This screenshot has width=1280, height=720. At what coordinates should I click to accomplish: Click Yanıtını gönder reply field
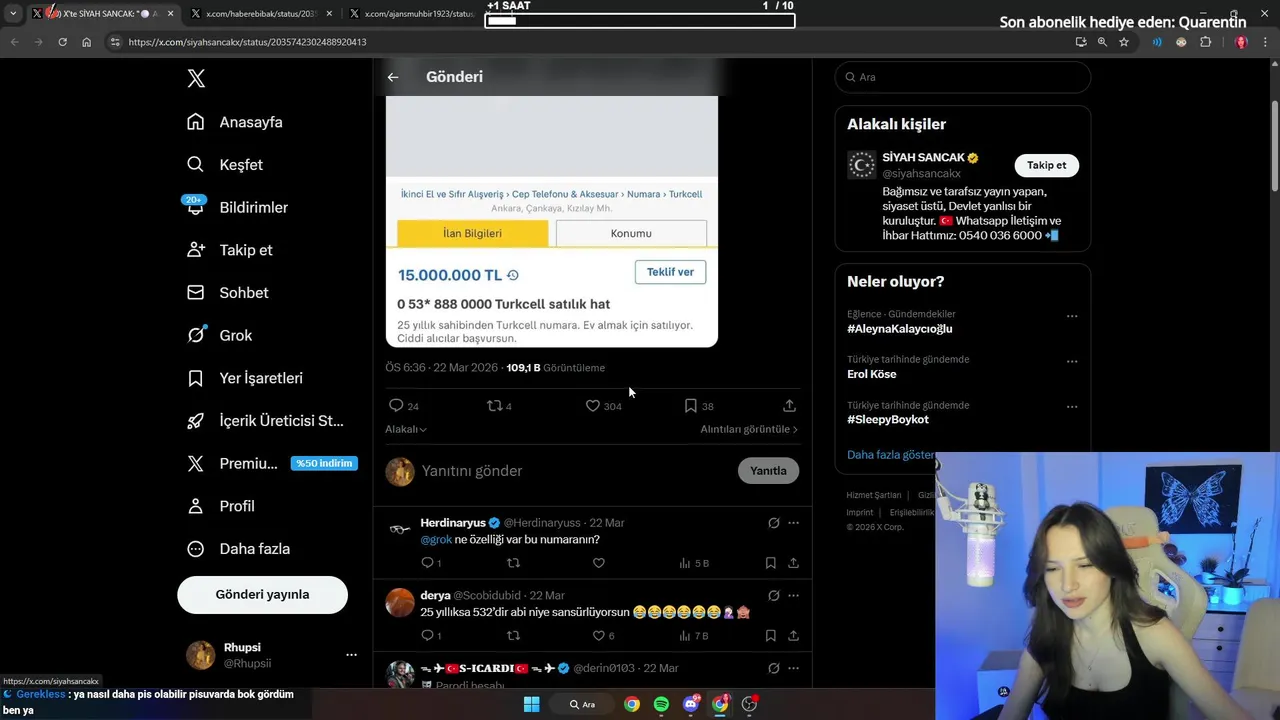click(573, 471)
